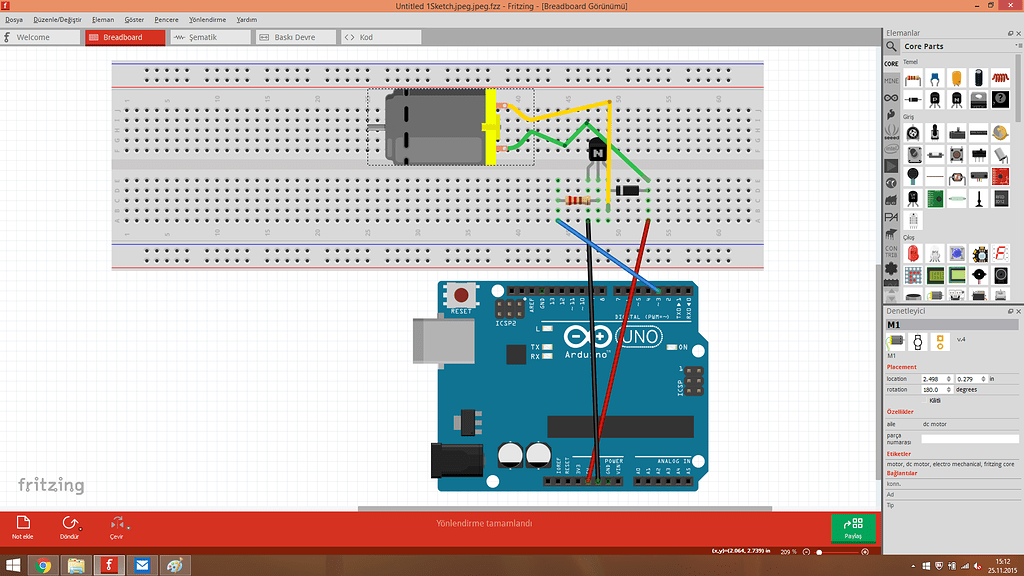Viewport: 1024px width, 576px height.
Task: Show M1 breadboard view thumbnail
Action: click(895, 342)
